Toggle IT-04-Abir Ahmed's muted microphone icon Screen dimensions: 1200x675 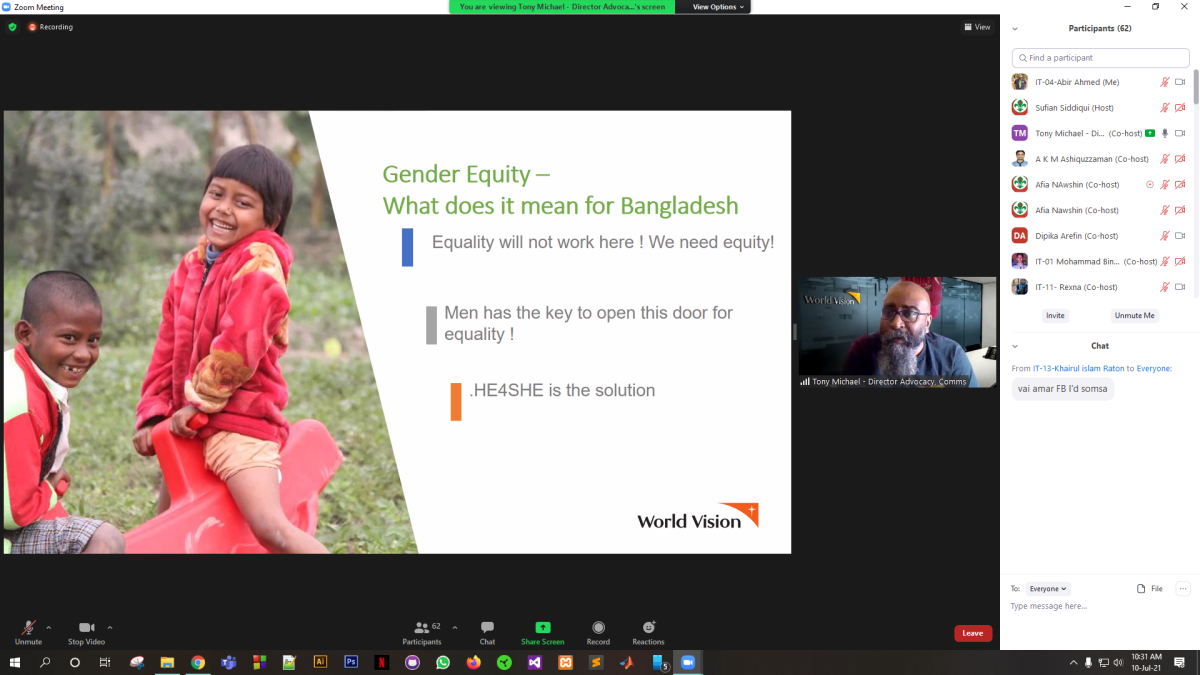[1164, 82]
